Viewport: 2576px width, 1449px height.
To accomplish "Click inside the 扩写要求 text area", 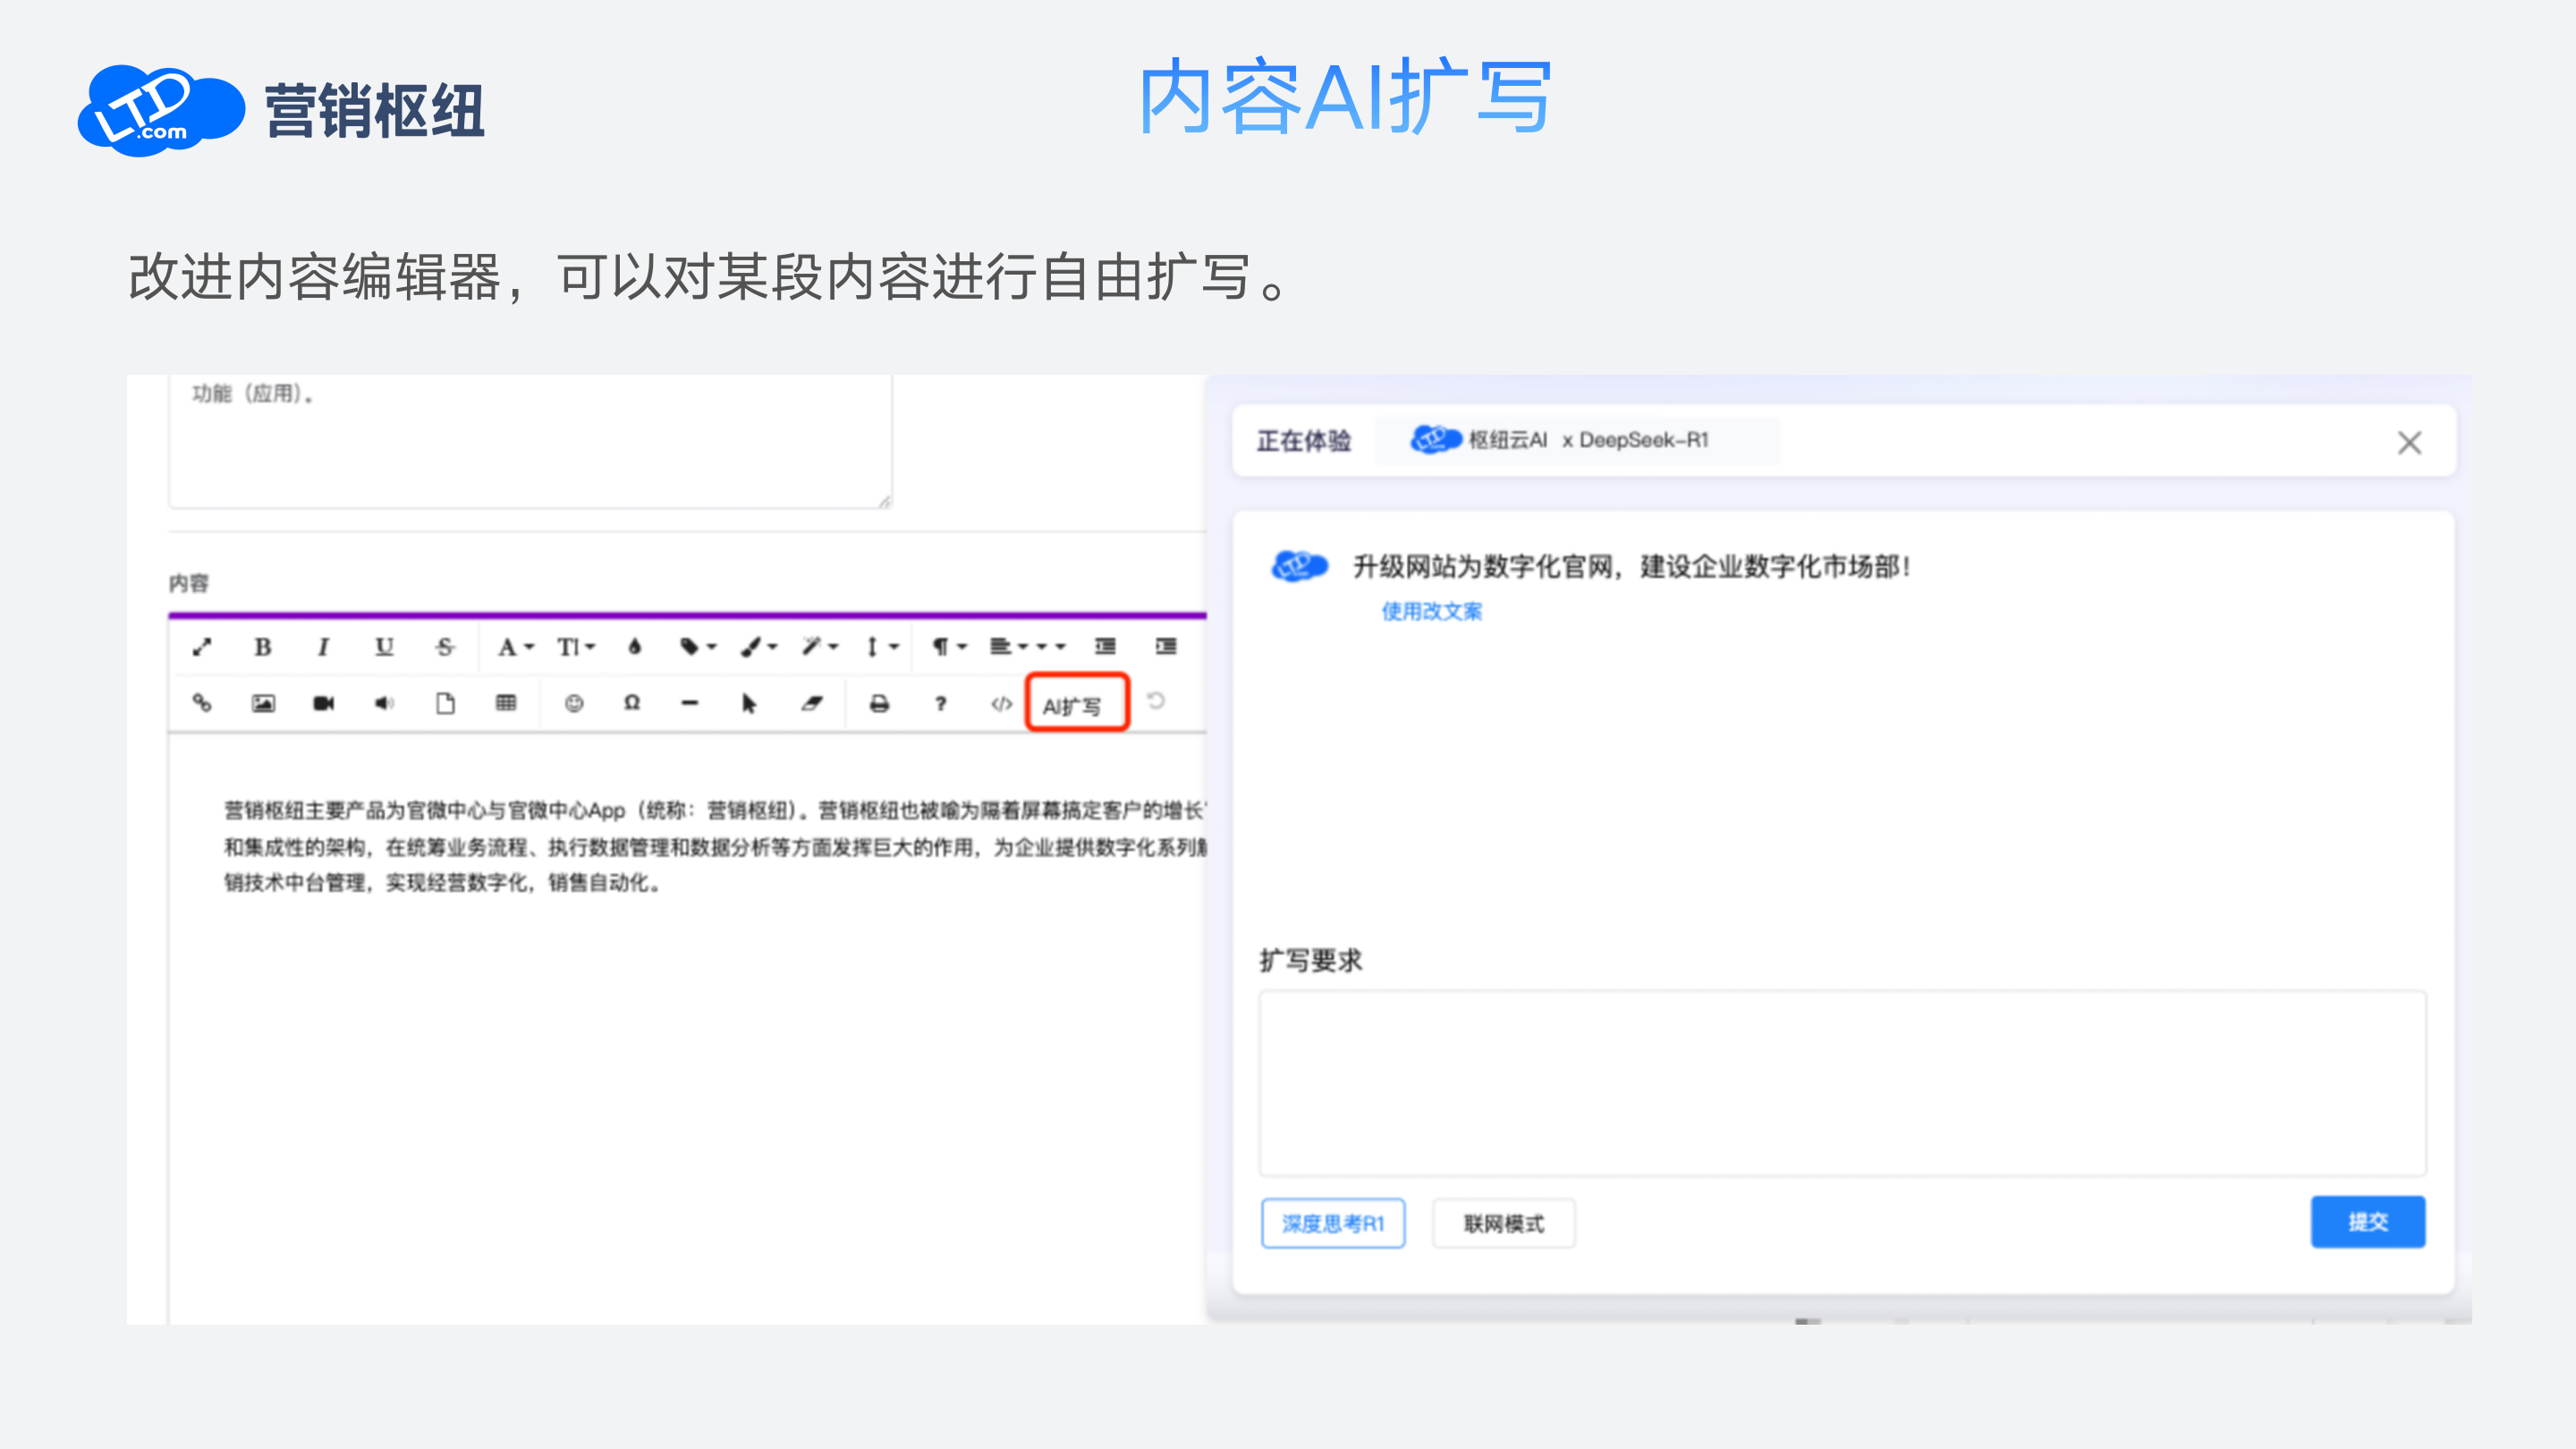I will (x=1841, y=1083).
